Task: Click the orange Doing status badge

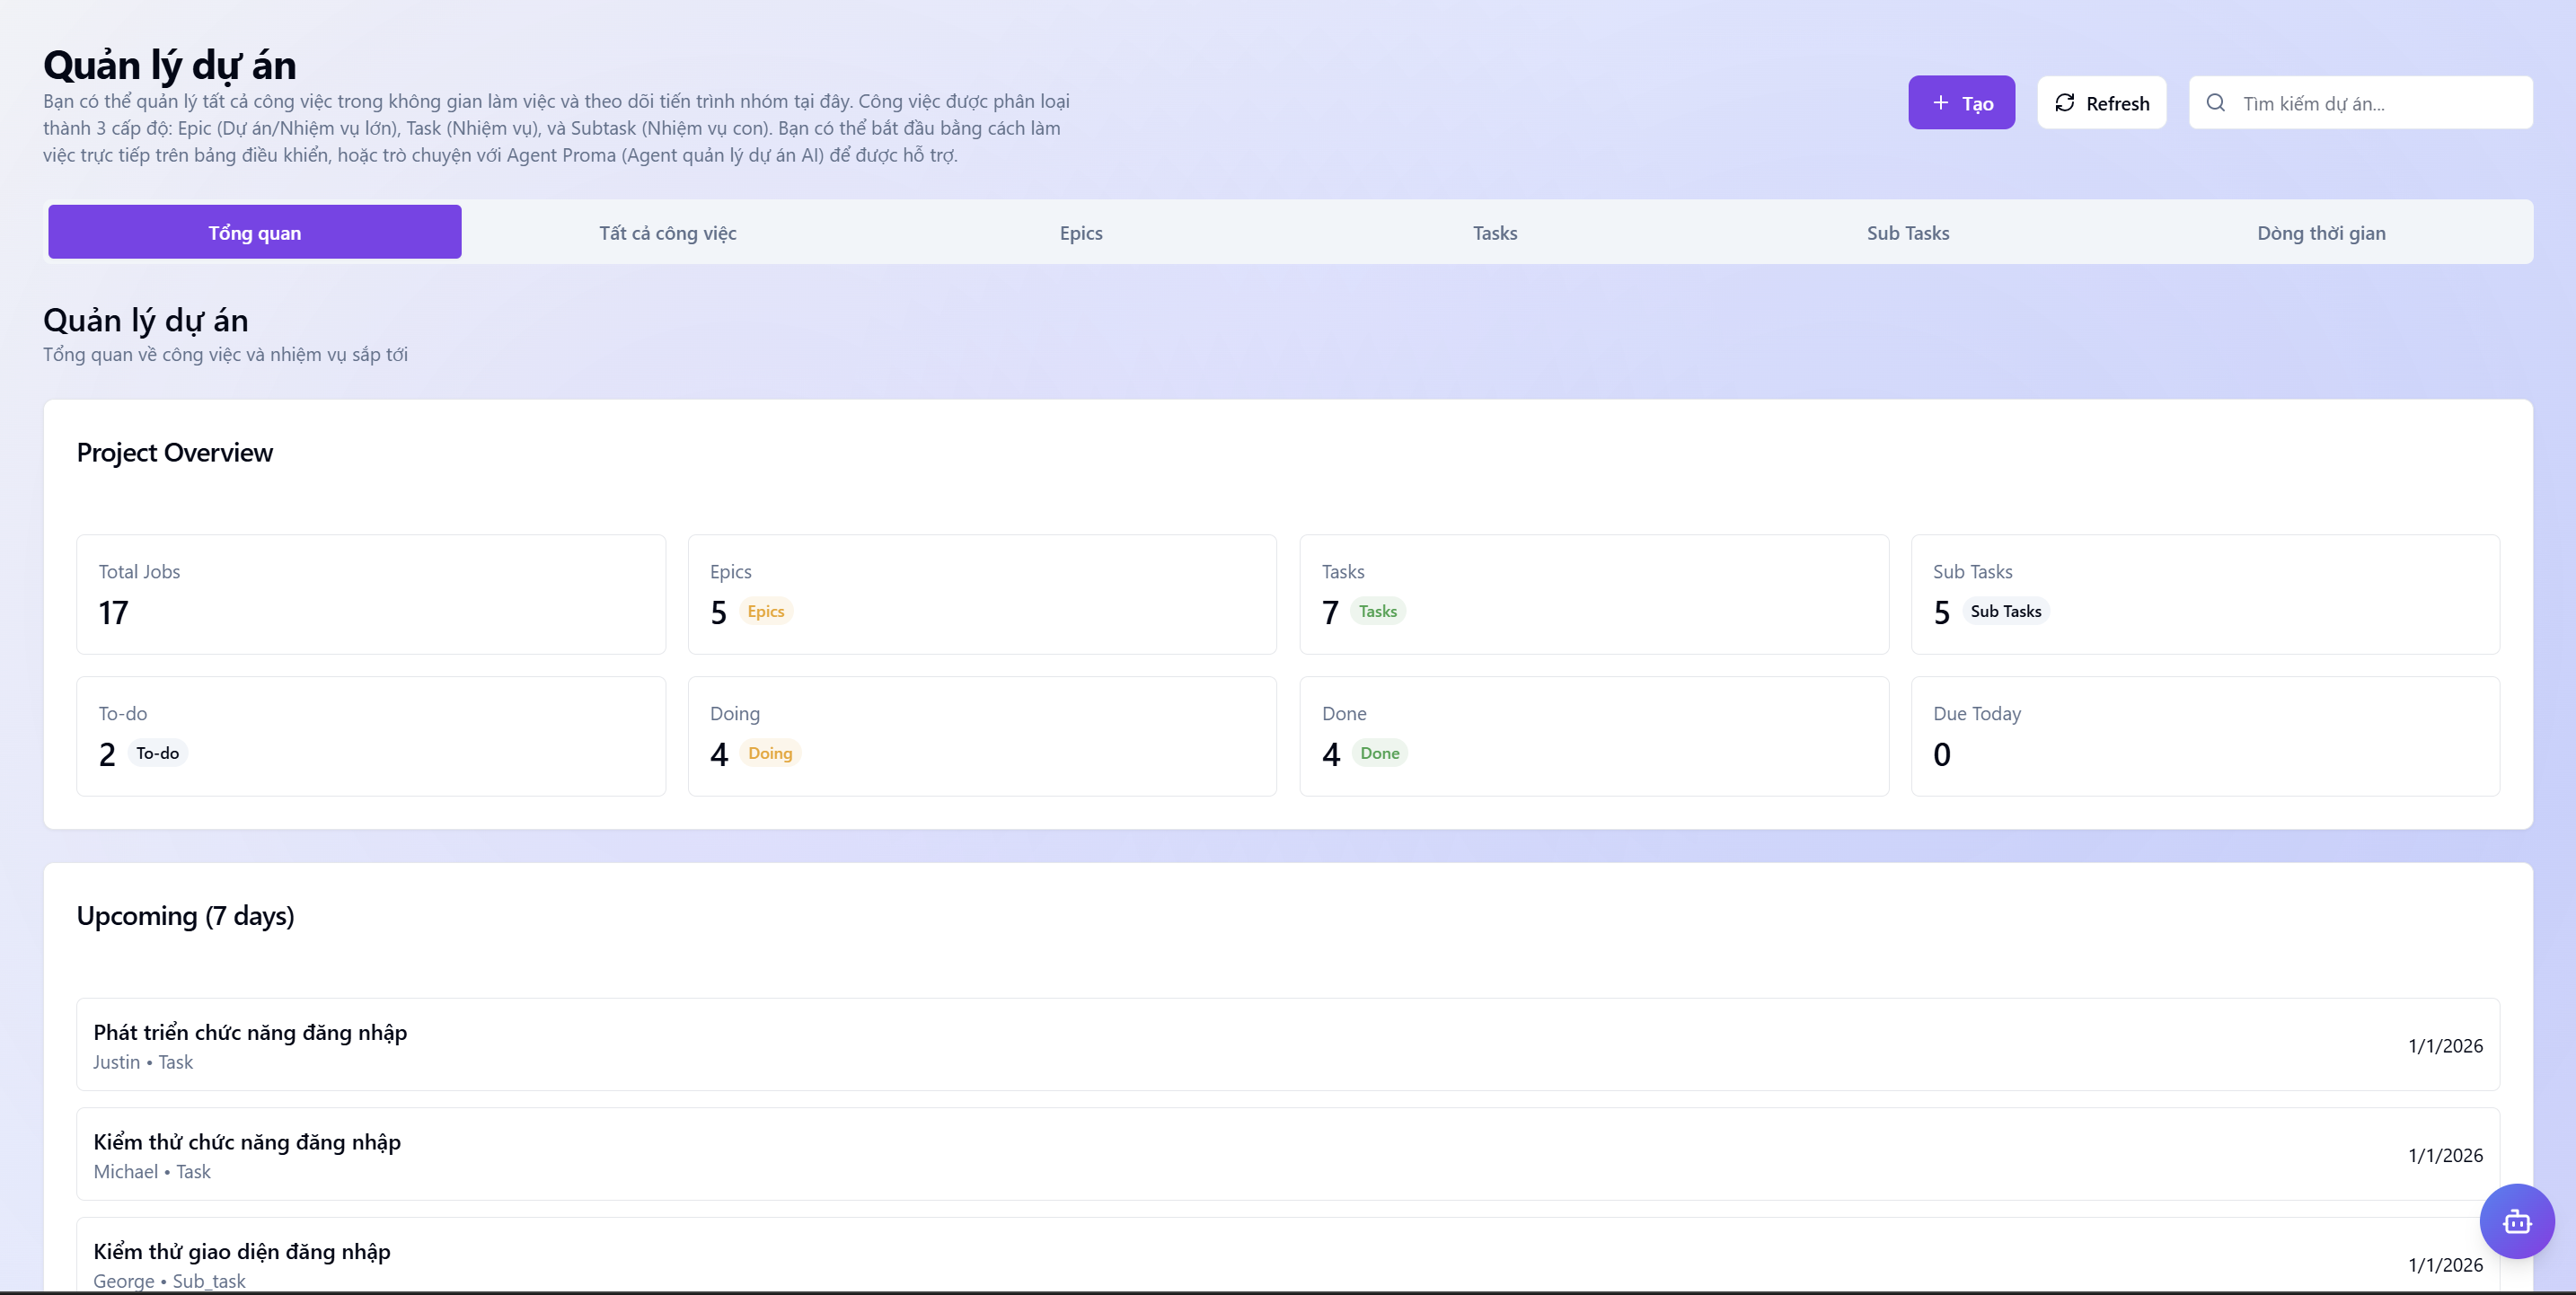Action: tap(769, 753)
